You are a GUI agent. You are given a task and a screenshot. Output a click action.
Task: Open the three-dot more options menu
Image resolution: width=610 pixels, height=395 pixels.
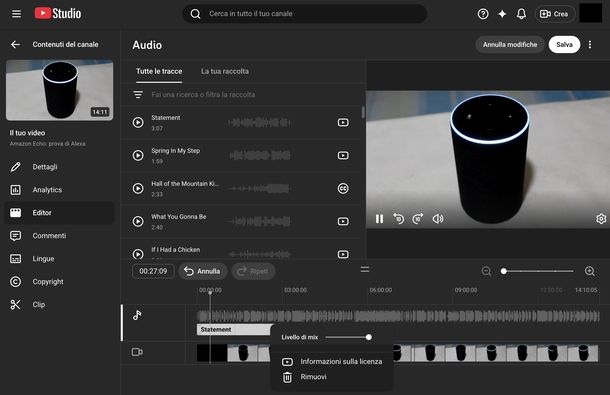(x=590, y=44)
